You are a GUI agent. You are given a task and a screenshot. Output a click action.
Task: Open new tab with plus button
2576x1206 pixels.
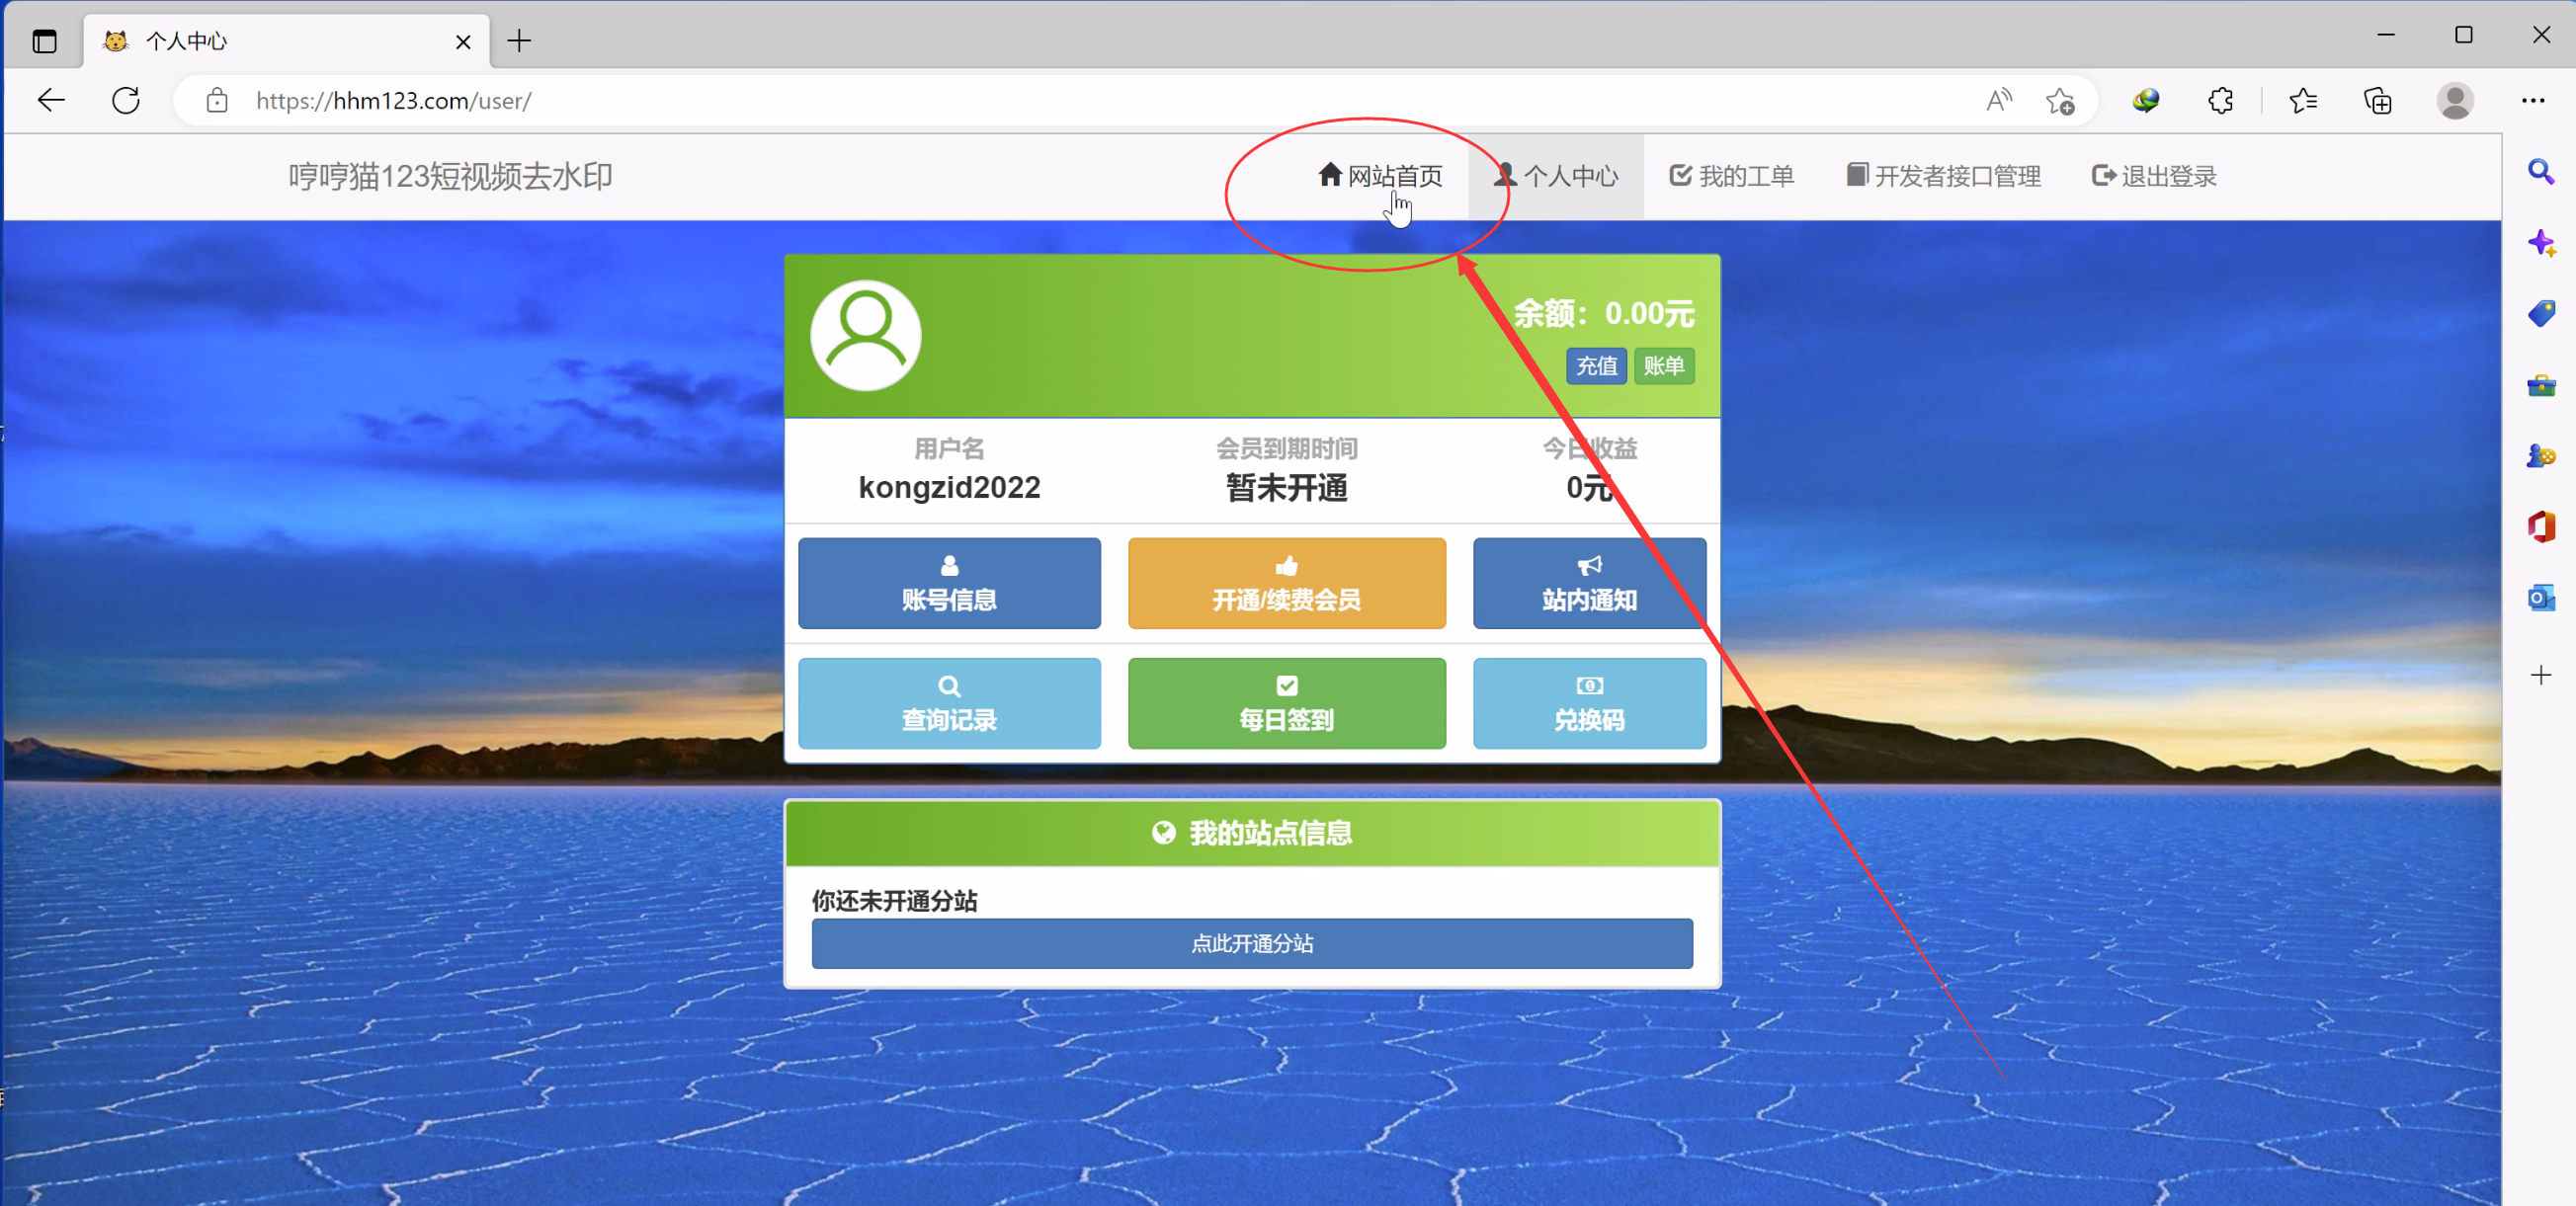(519, 41)
